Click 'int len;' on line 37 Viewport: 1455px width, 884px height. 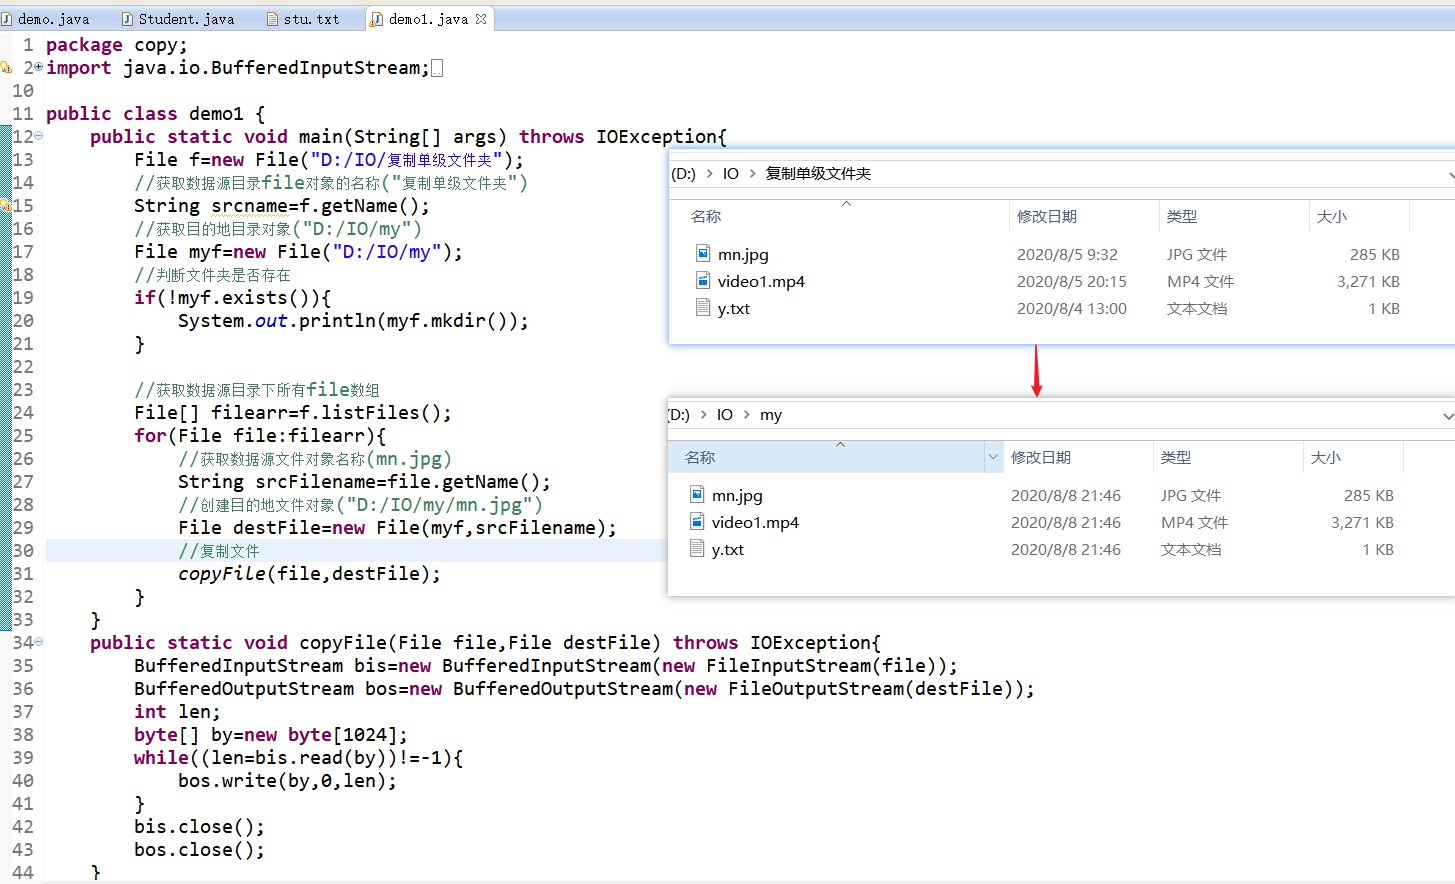click(x=177, y=712)
